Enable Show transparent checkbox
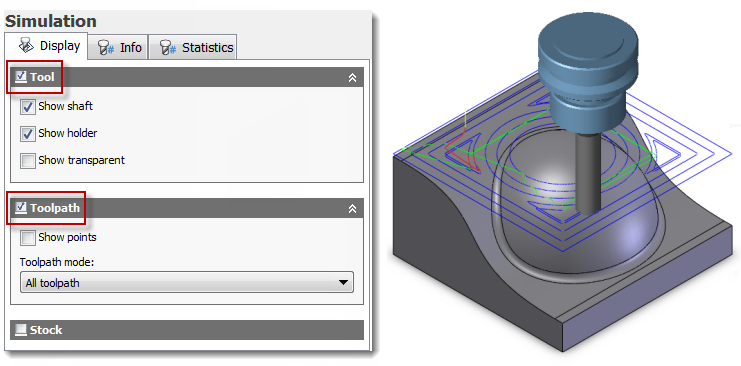Viewport: 741px width, 366px height. (27, 161)
